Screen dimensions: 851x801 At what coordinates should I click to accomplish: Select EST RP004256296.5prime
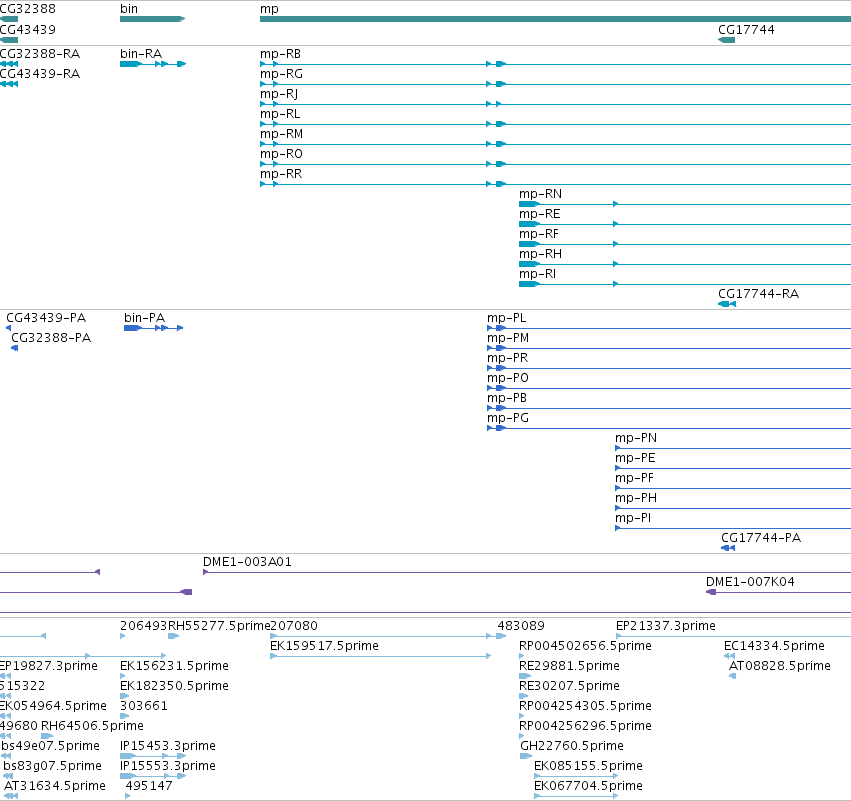click(x=585, y=727)
